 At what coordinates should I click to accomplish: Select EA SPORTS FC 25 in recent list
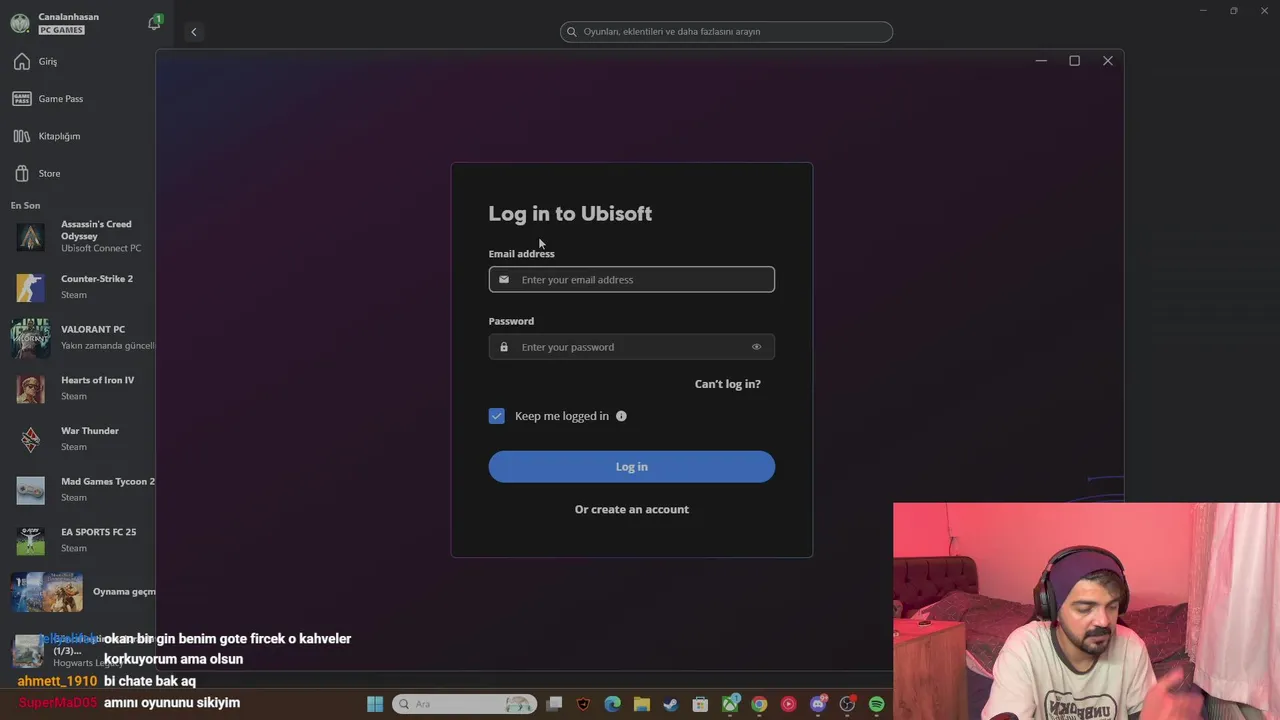tap(80, 540)
